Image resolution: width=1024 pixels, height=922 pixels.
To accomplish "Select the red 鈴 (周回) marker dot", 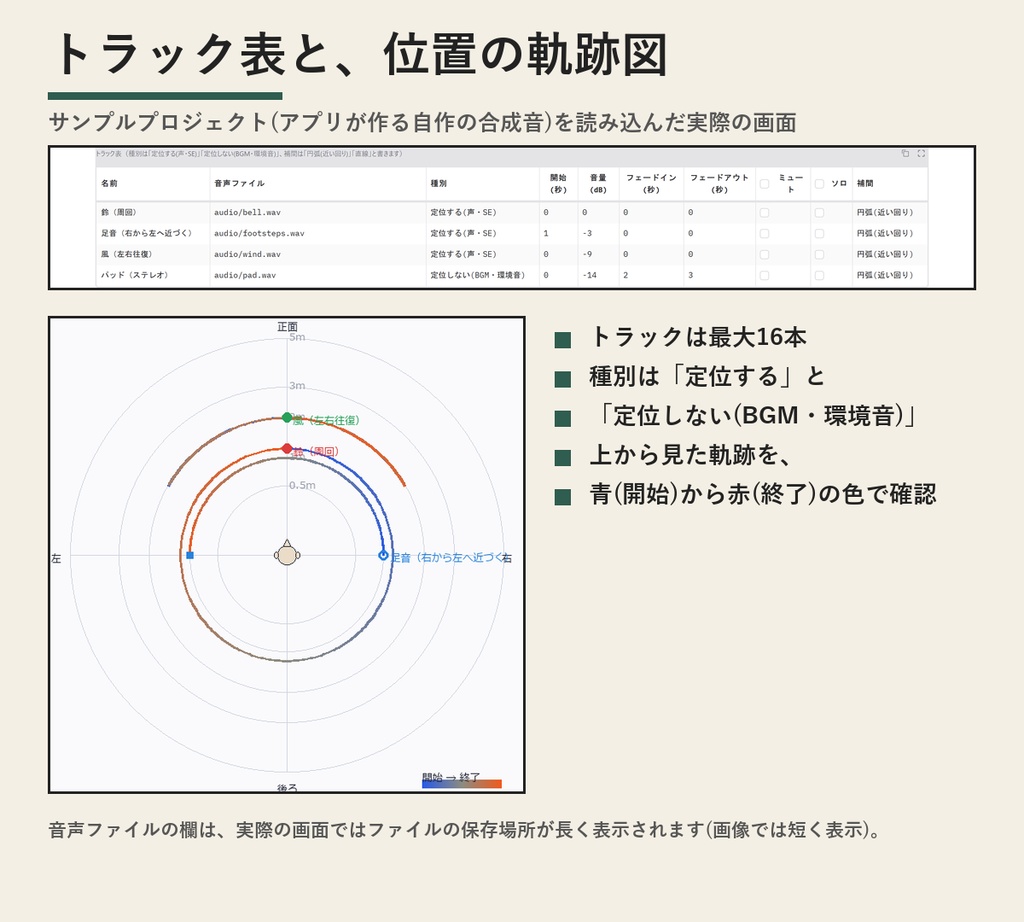I will (x=287, y=448).
